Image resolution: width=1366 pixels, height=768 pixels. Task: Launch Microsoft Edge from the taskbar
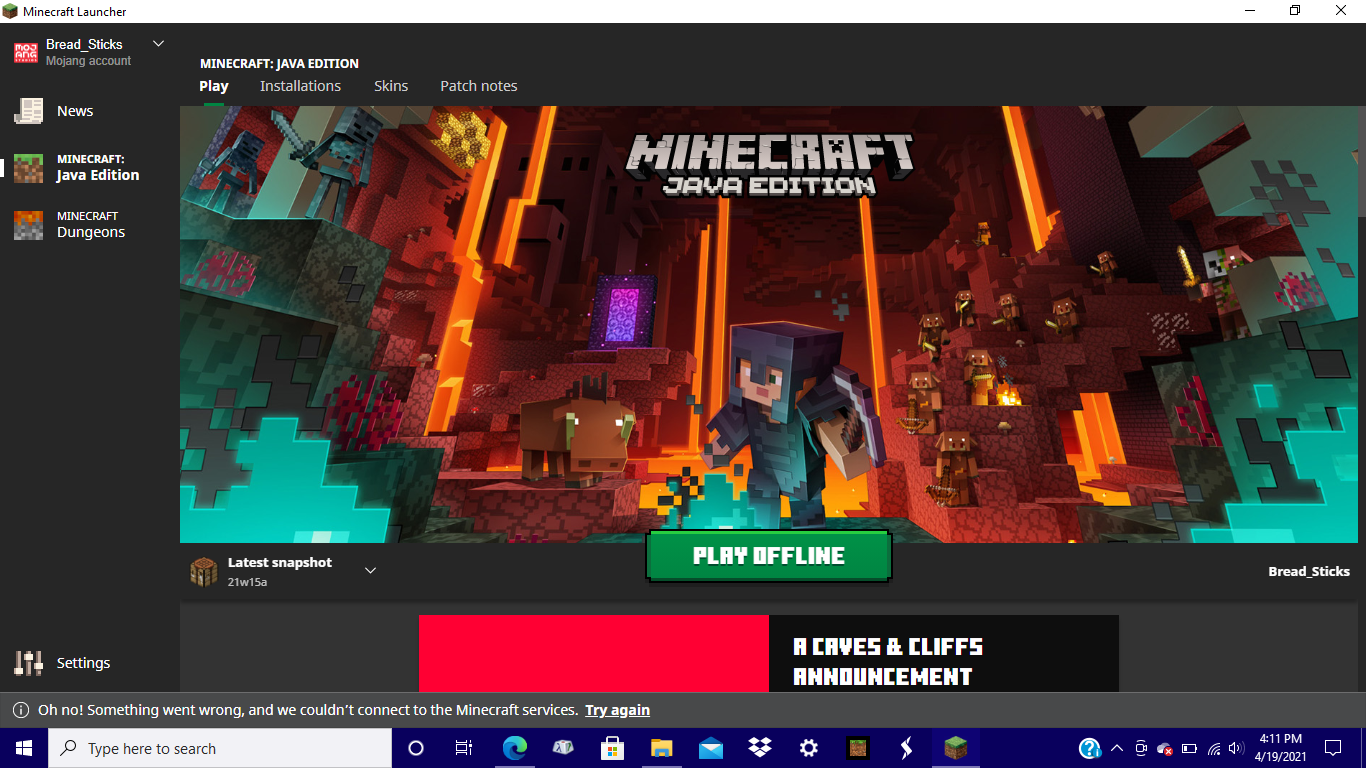tap(515, 748)
